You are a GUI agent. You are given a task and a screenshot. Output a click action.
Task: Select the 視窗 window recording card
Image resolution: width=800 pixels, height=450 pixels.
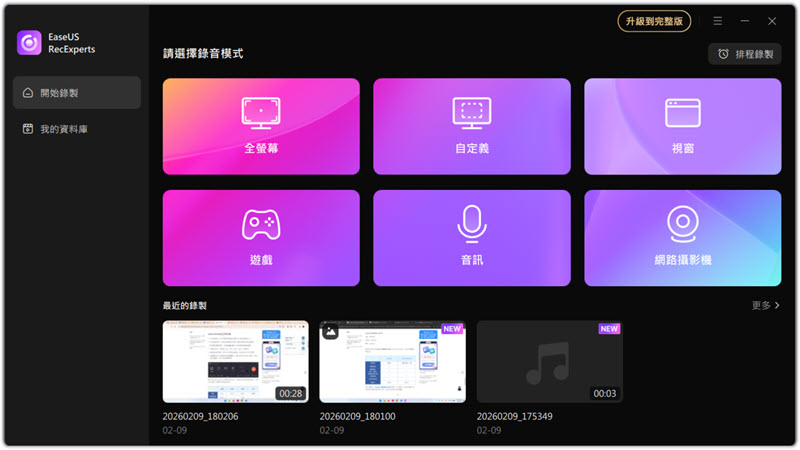683,127
